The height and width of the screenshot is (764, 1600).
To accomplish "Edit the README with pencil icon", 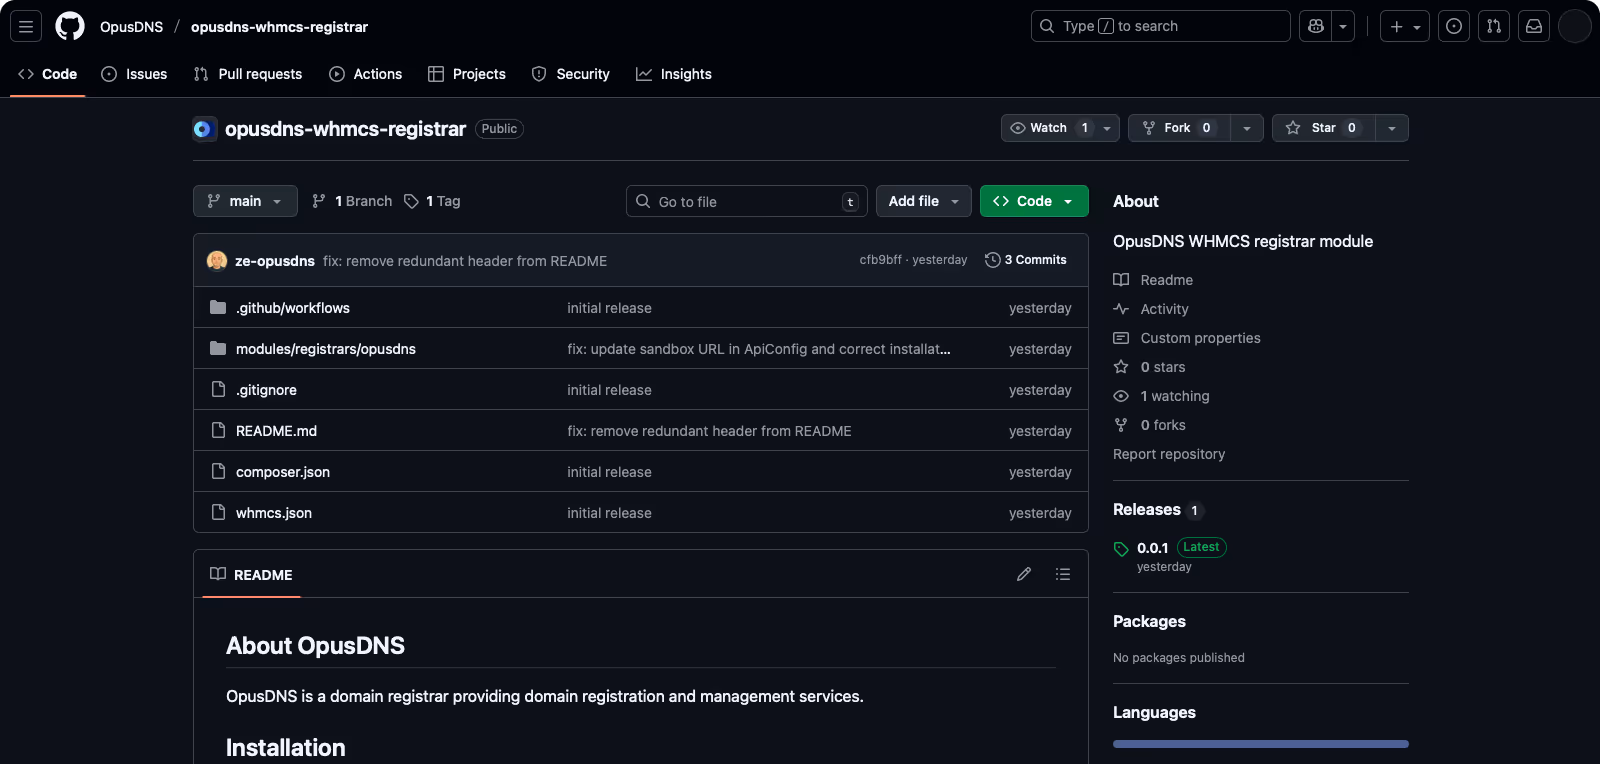I will (x=1024, y=574).
